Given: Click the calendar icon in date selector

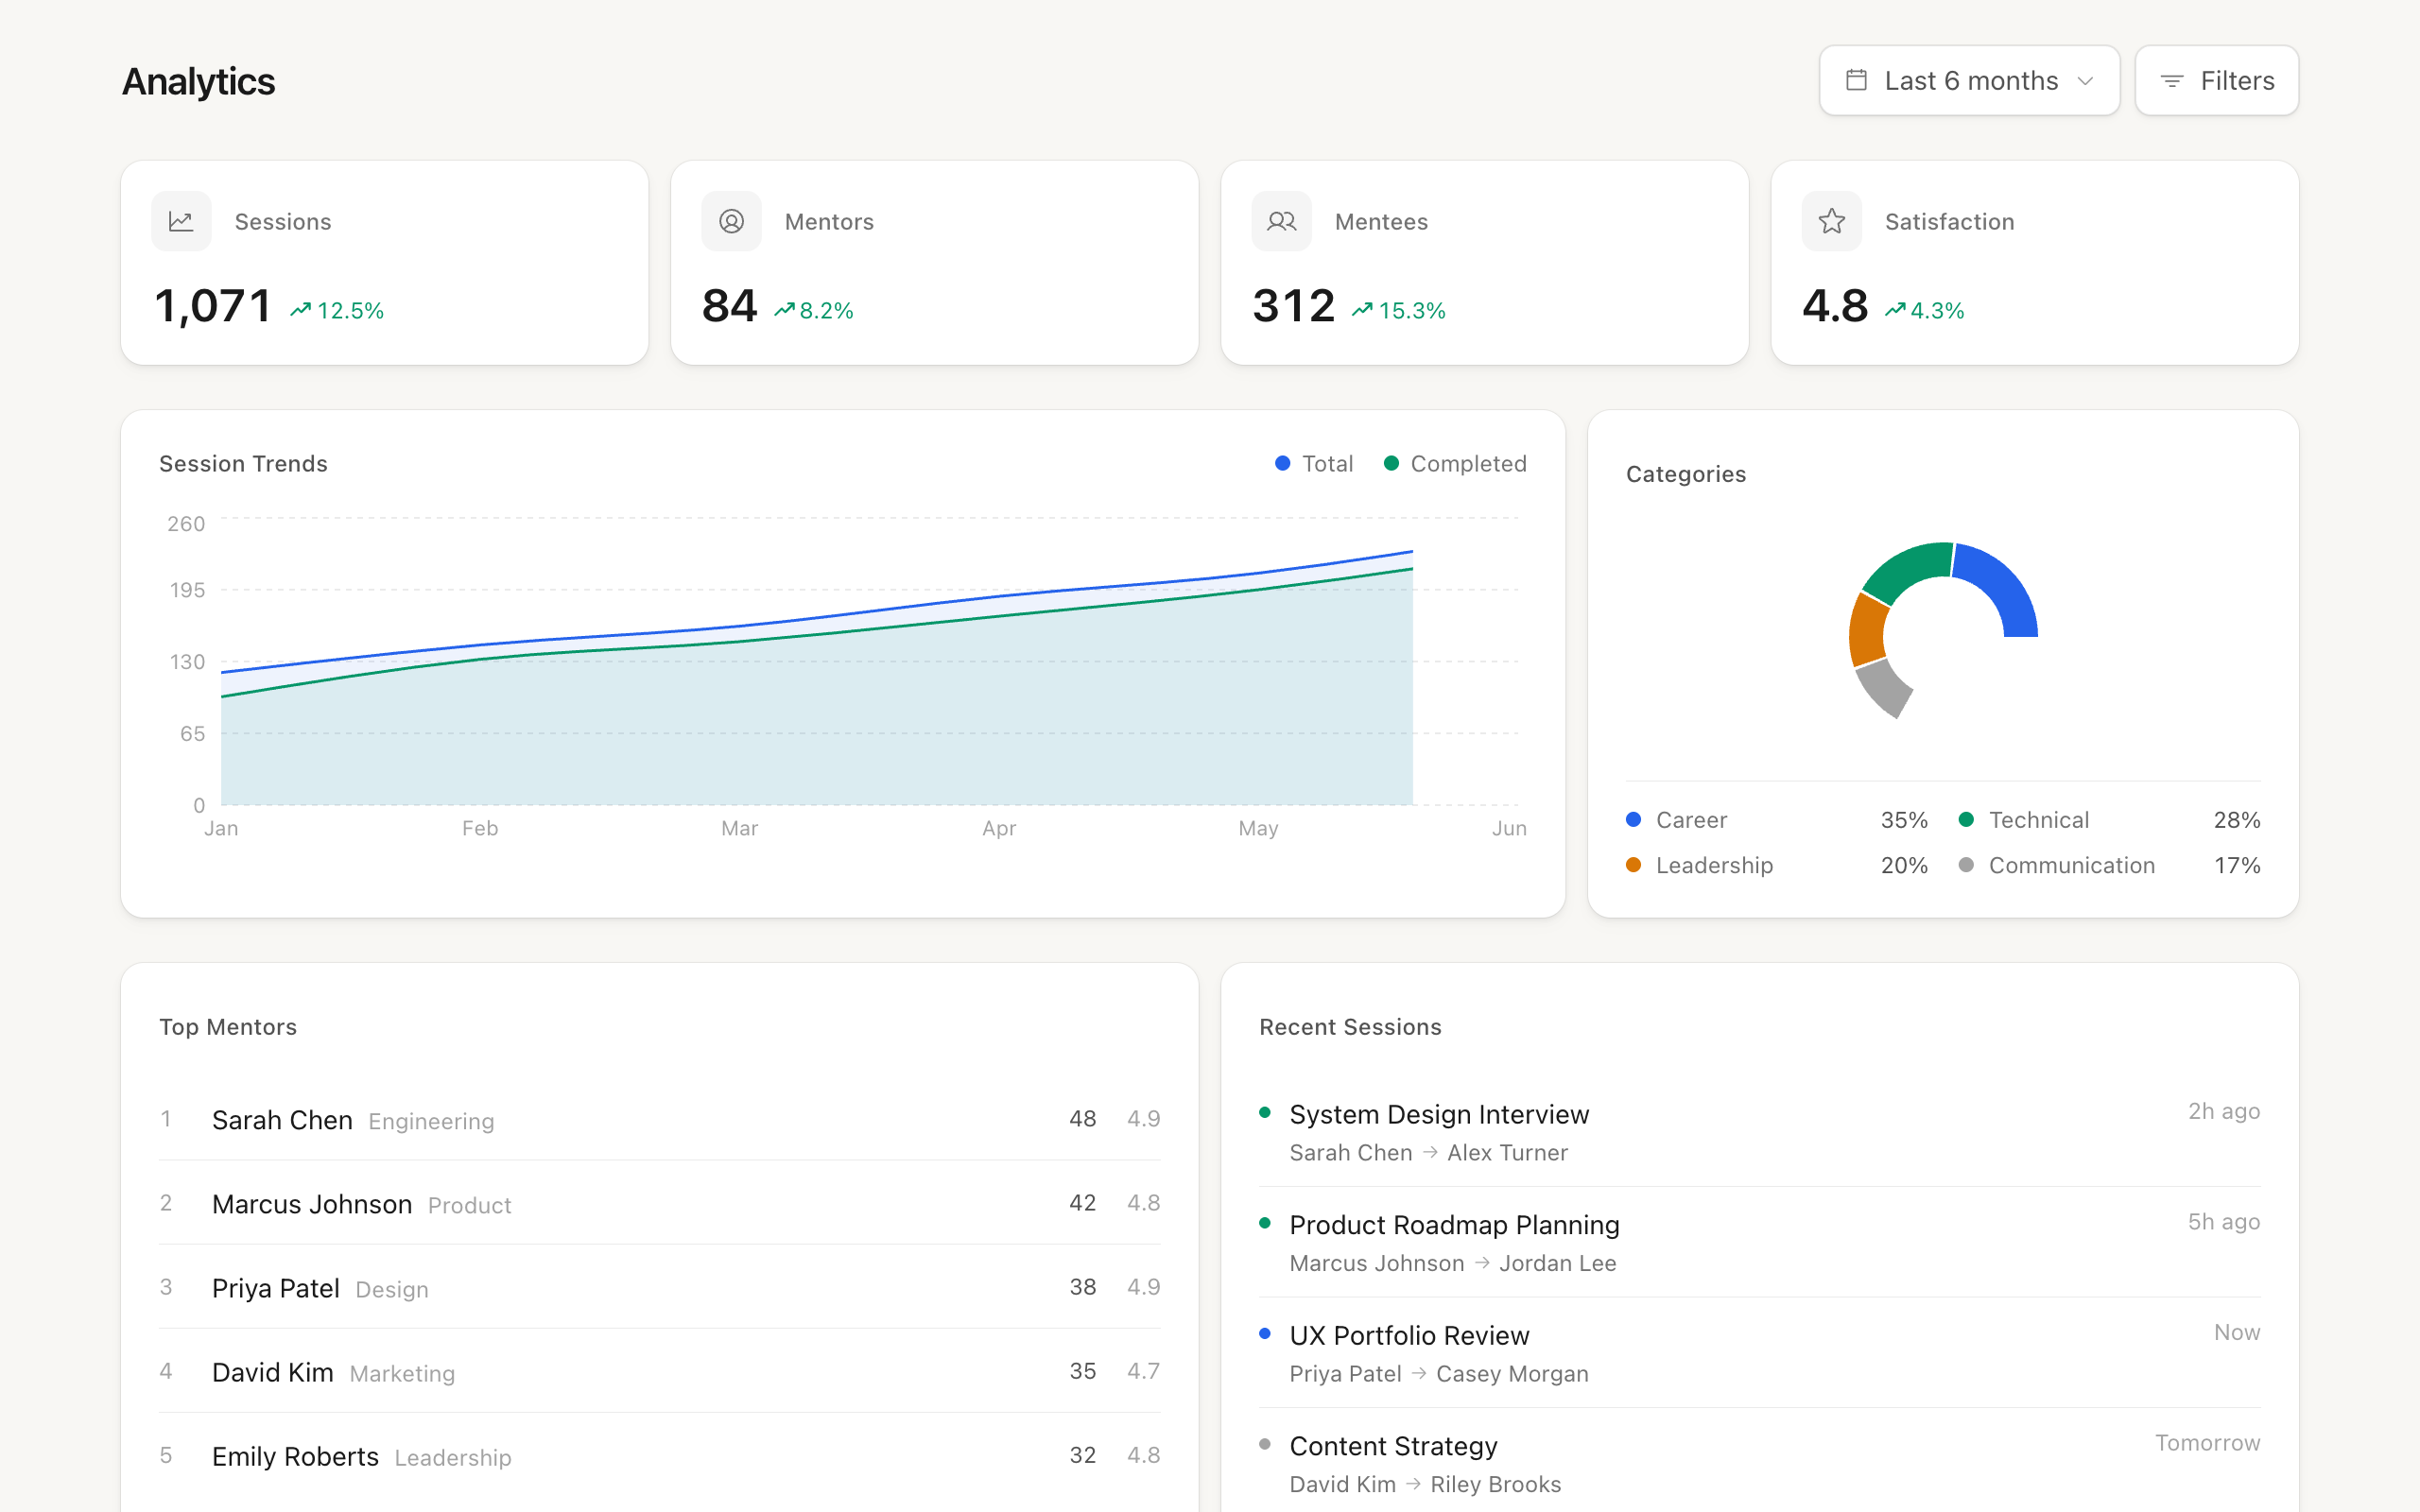Looking at the screenshot, I should click(1857, 80).
